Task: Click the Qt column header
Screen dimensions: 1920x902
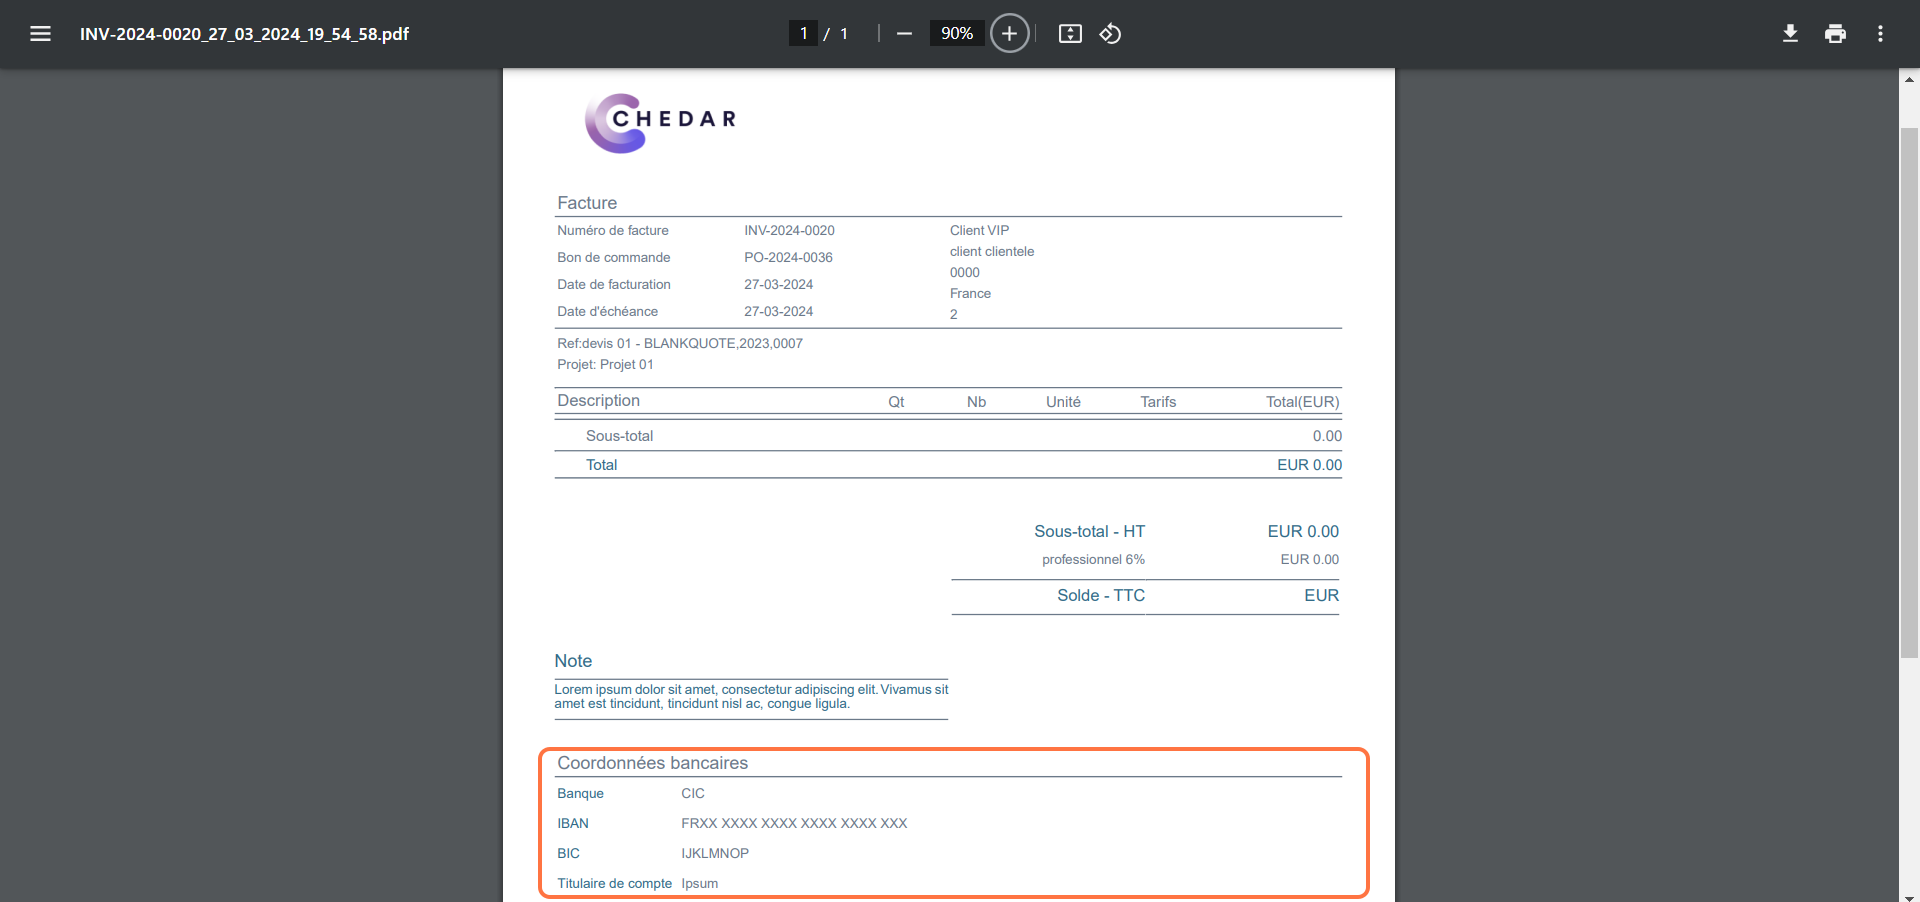Action: (x=896, y=402)
